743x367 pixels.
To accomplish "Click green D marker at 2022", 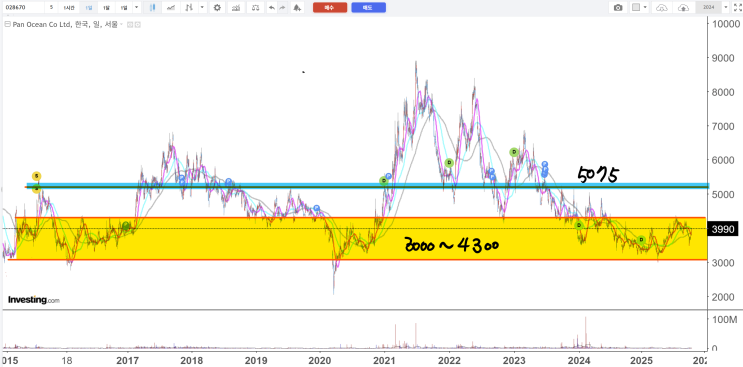I will 449,163.
